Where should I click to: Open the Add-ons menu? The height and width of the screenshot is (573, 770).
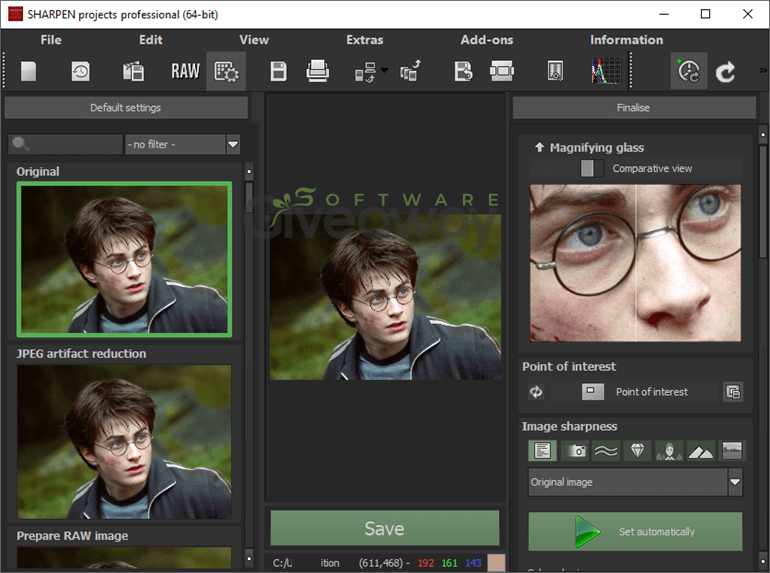point(487,40)
